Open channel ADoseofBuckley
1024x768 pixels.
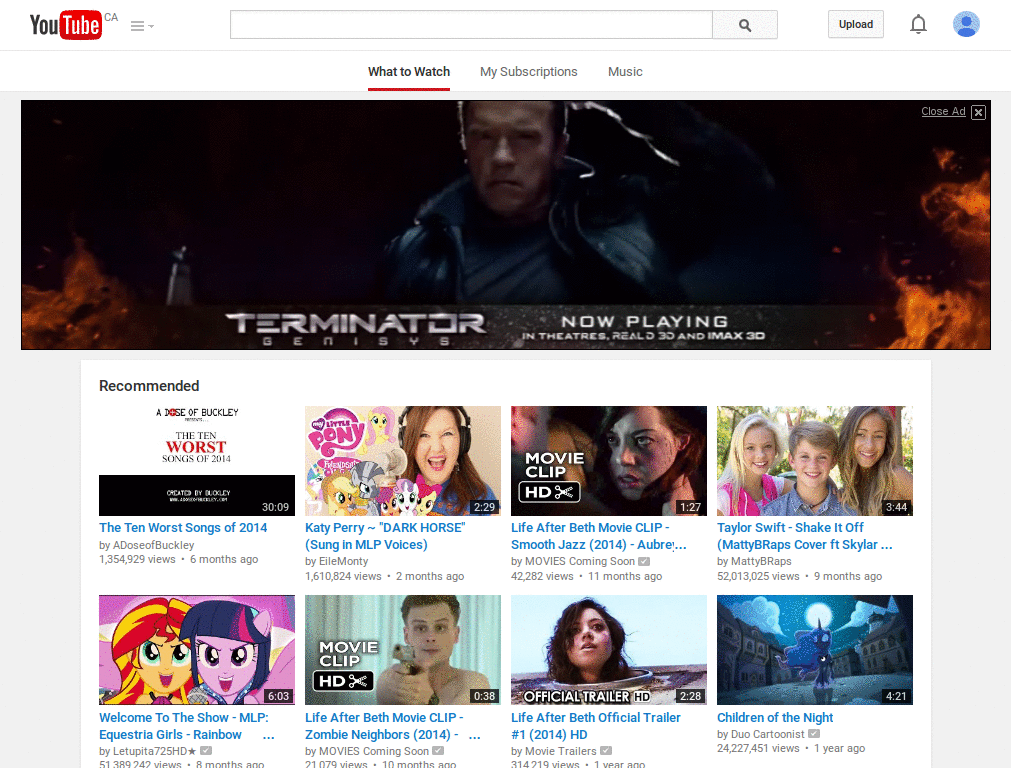153,545
